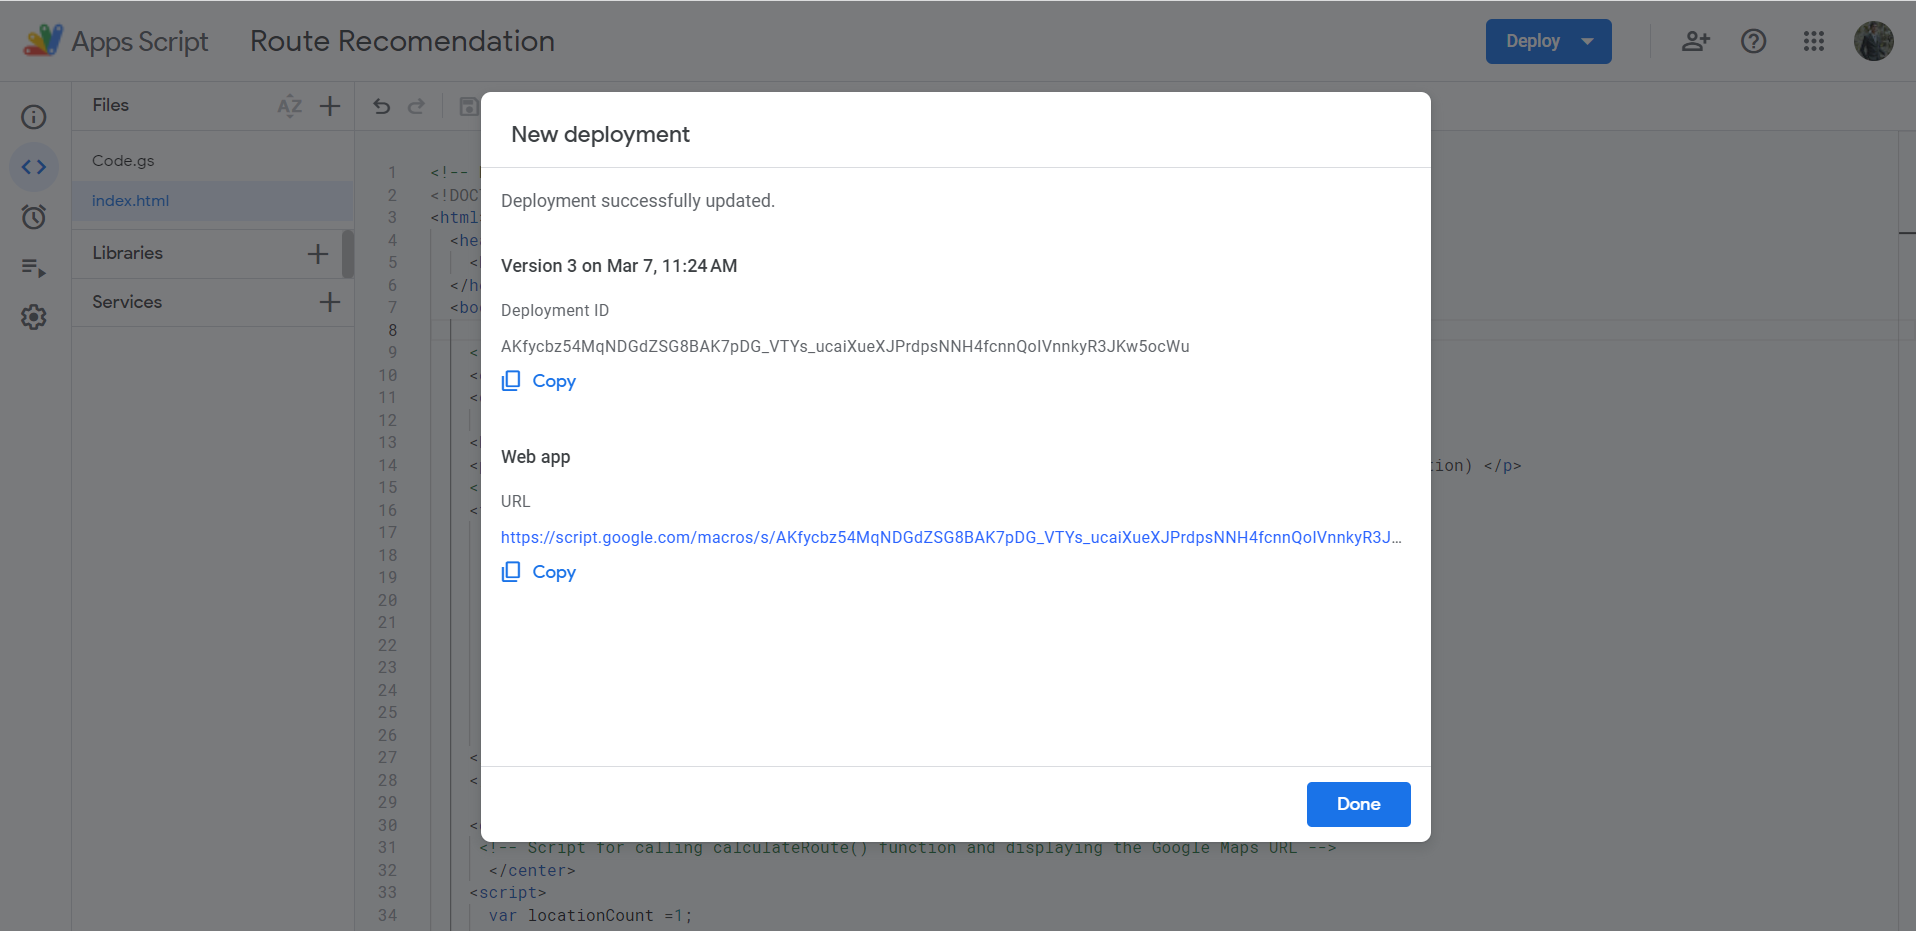The height and width of the screenshot is (931, 1916).
Task: Click the Services section header
Action: [127, 302]
